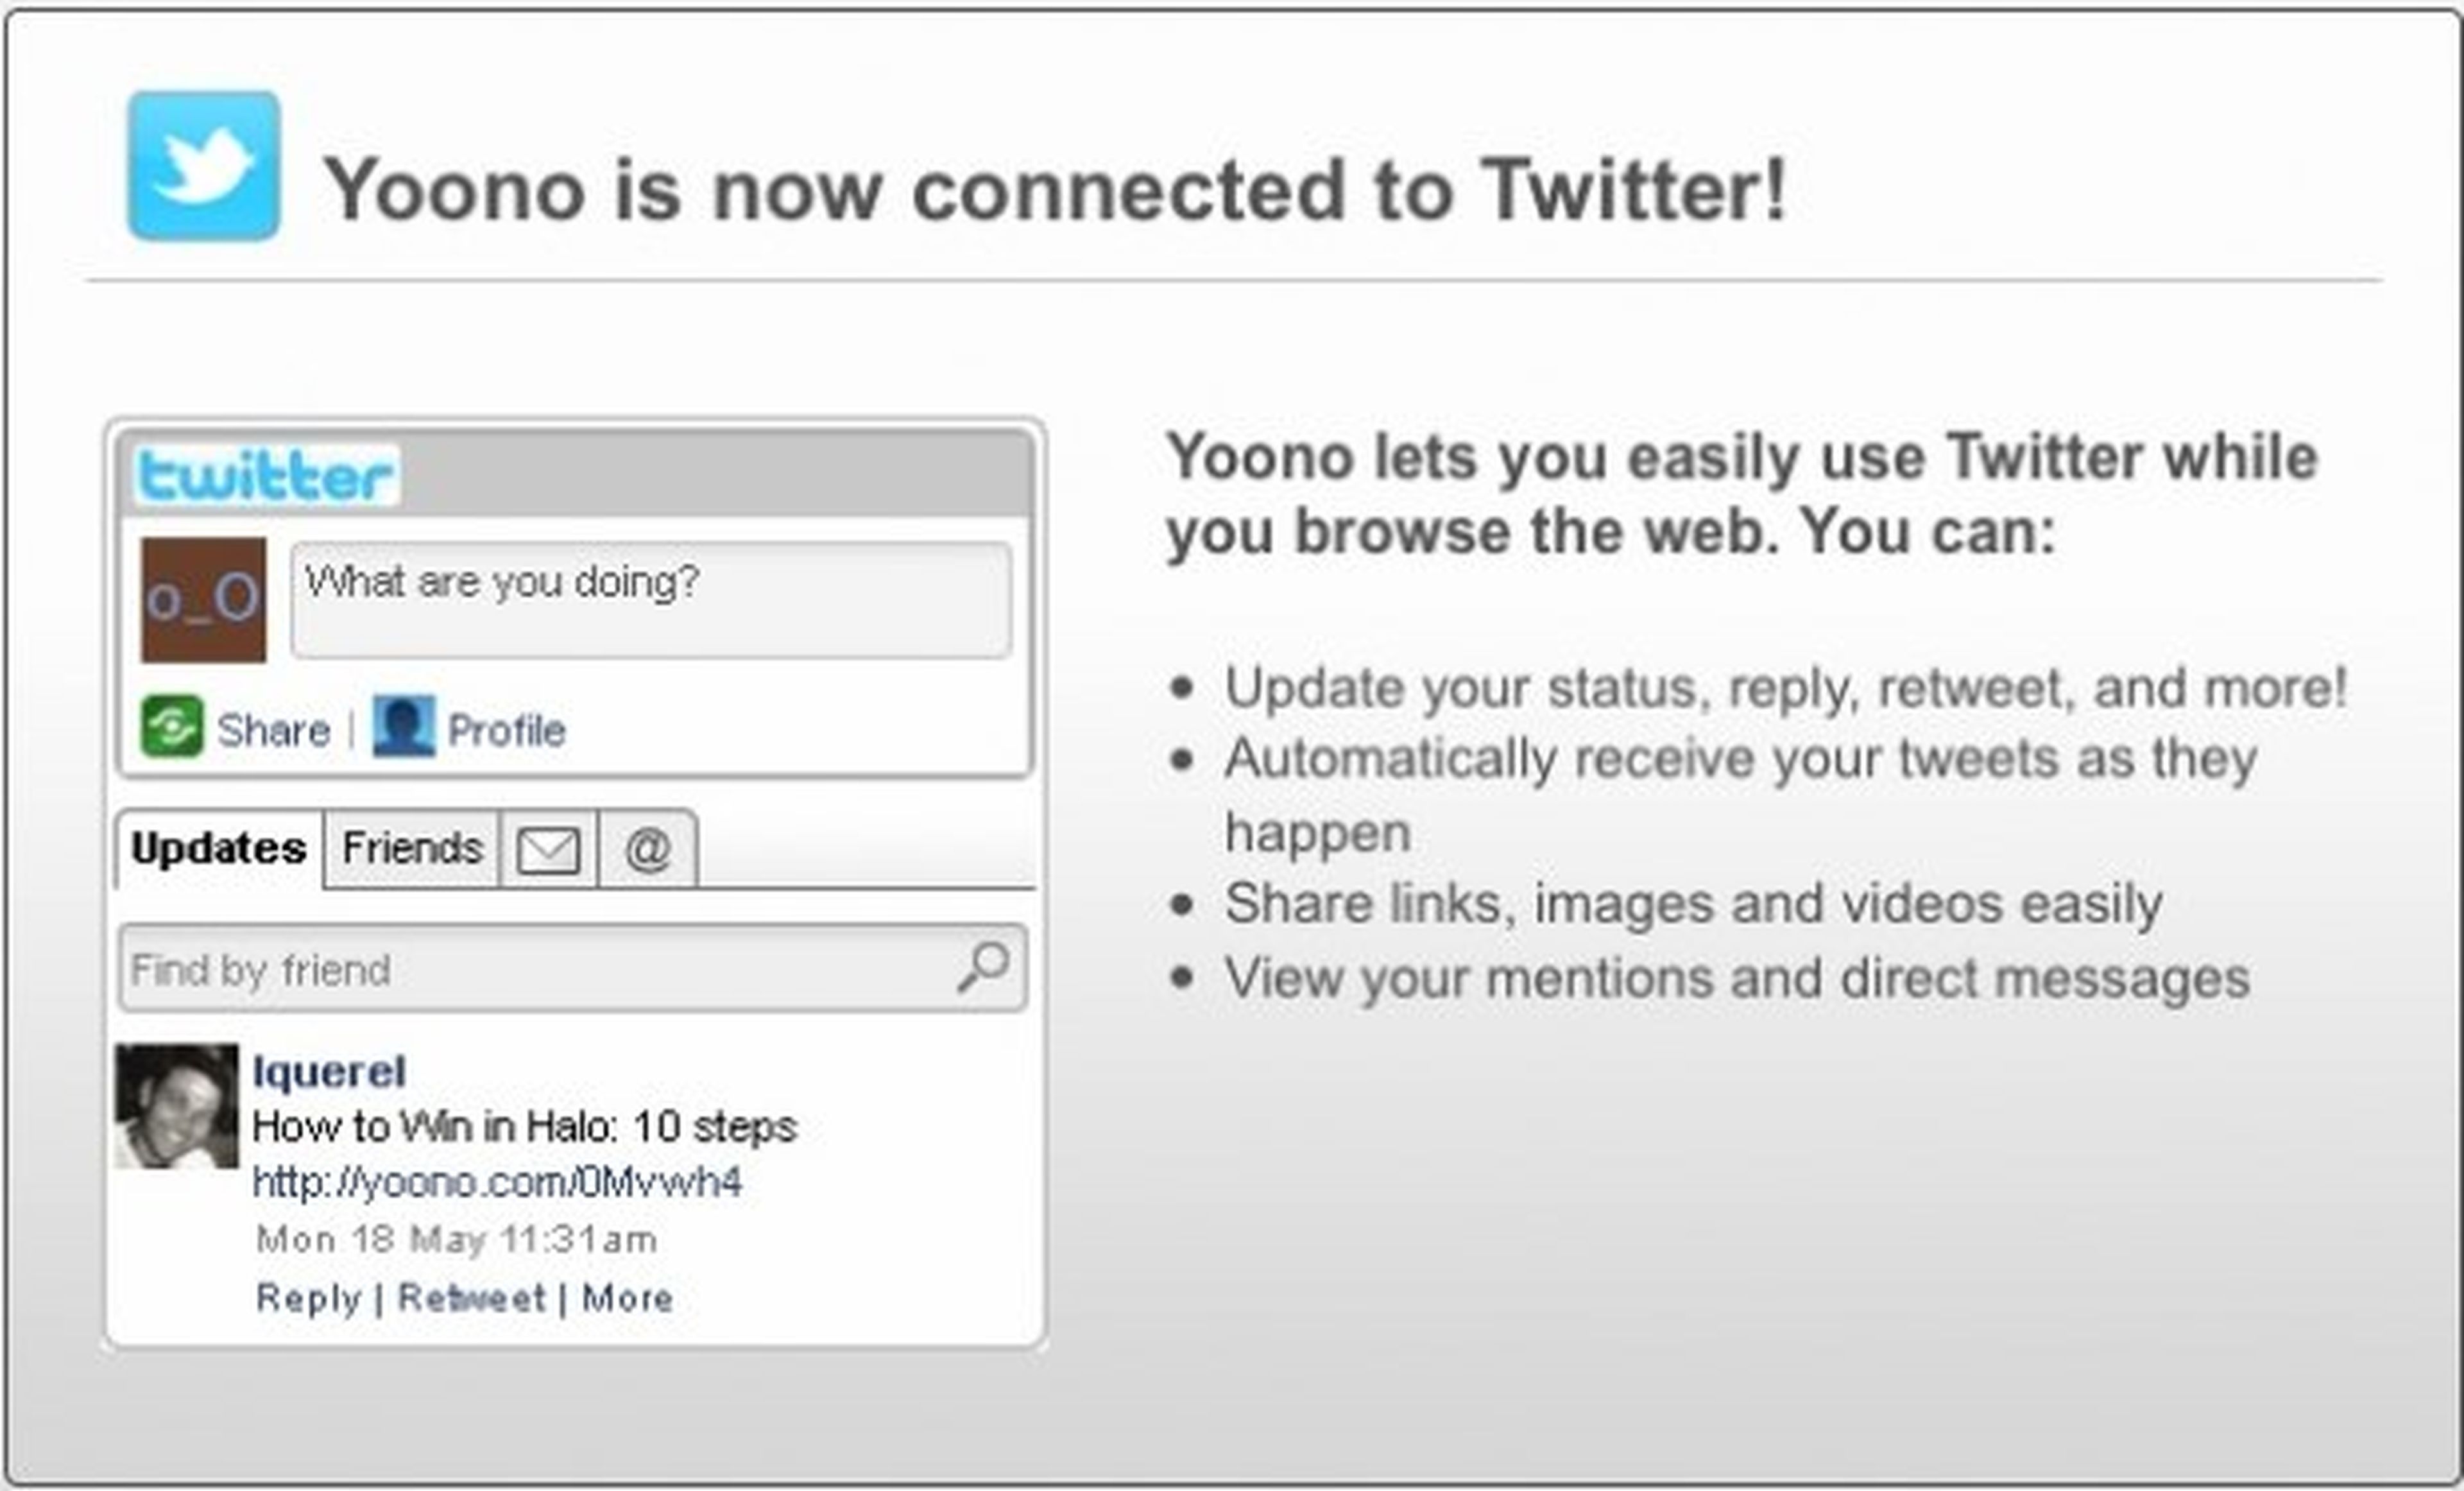Screen dimensions: 2464x1491
Task: Switch to the Updates tab
Action: (x=219, y=849)
